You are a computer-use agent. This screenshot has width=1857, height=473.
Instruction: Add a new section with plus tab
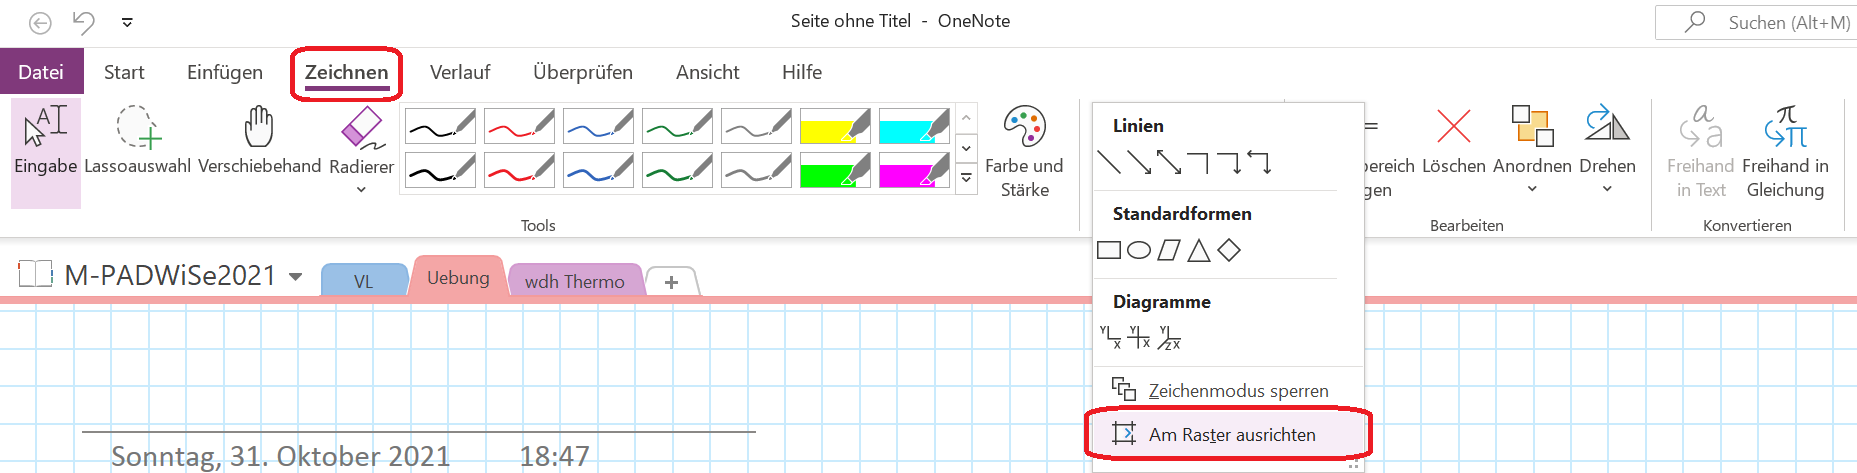pos(671,282)
